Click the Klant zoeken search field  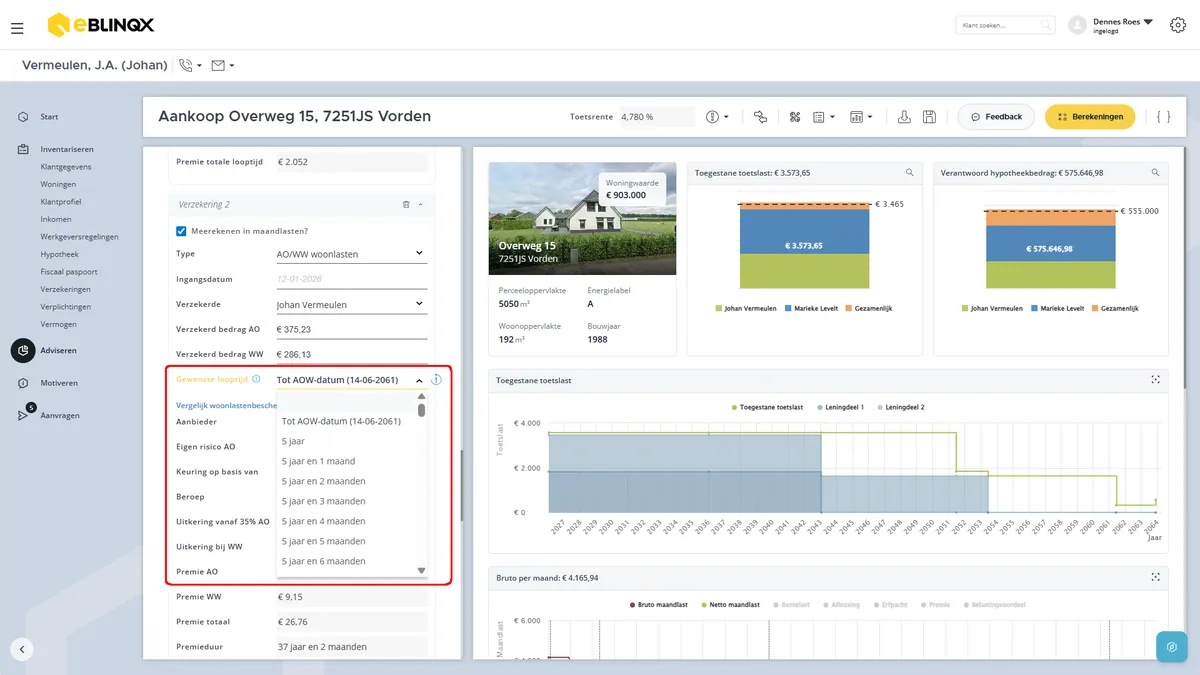(1005, 25)
